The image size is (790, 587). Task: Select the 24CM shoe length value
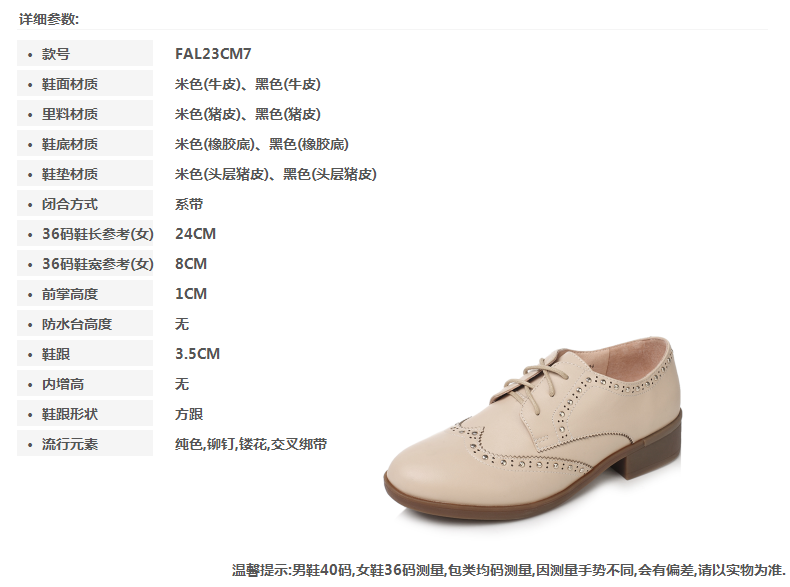(x=195, y=234)
